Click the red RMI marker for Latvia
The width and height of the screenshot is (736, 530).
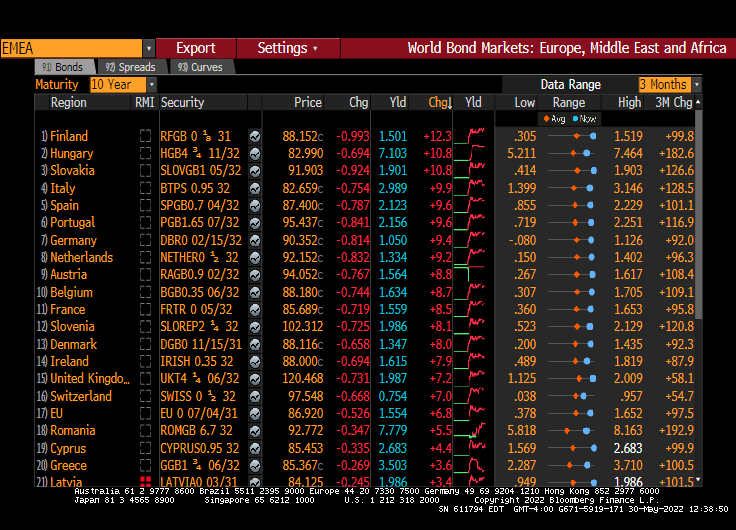pos(146,483)
